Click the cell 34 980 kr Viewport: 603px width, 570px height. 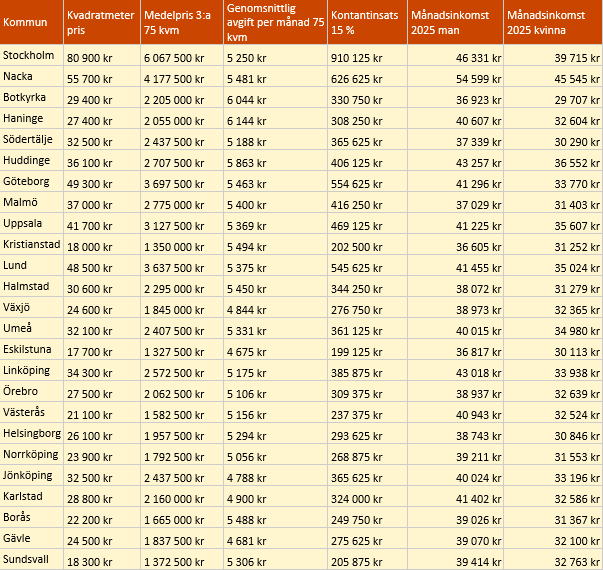tap(553, 328)
